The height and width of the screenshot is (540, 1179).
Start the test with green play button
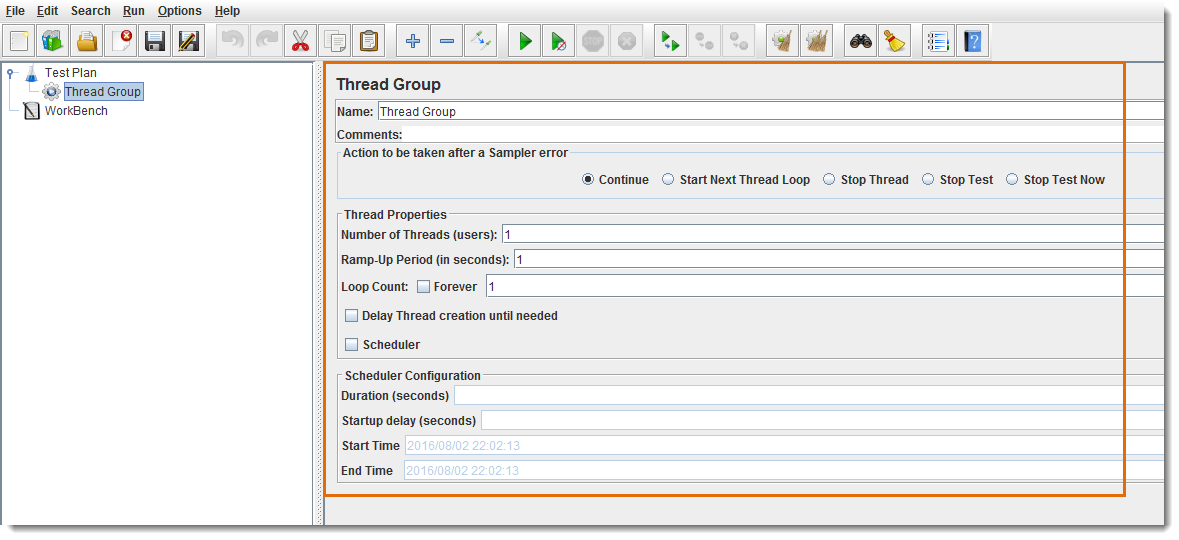point(524,42)
